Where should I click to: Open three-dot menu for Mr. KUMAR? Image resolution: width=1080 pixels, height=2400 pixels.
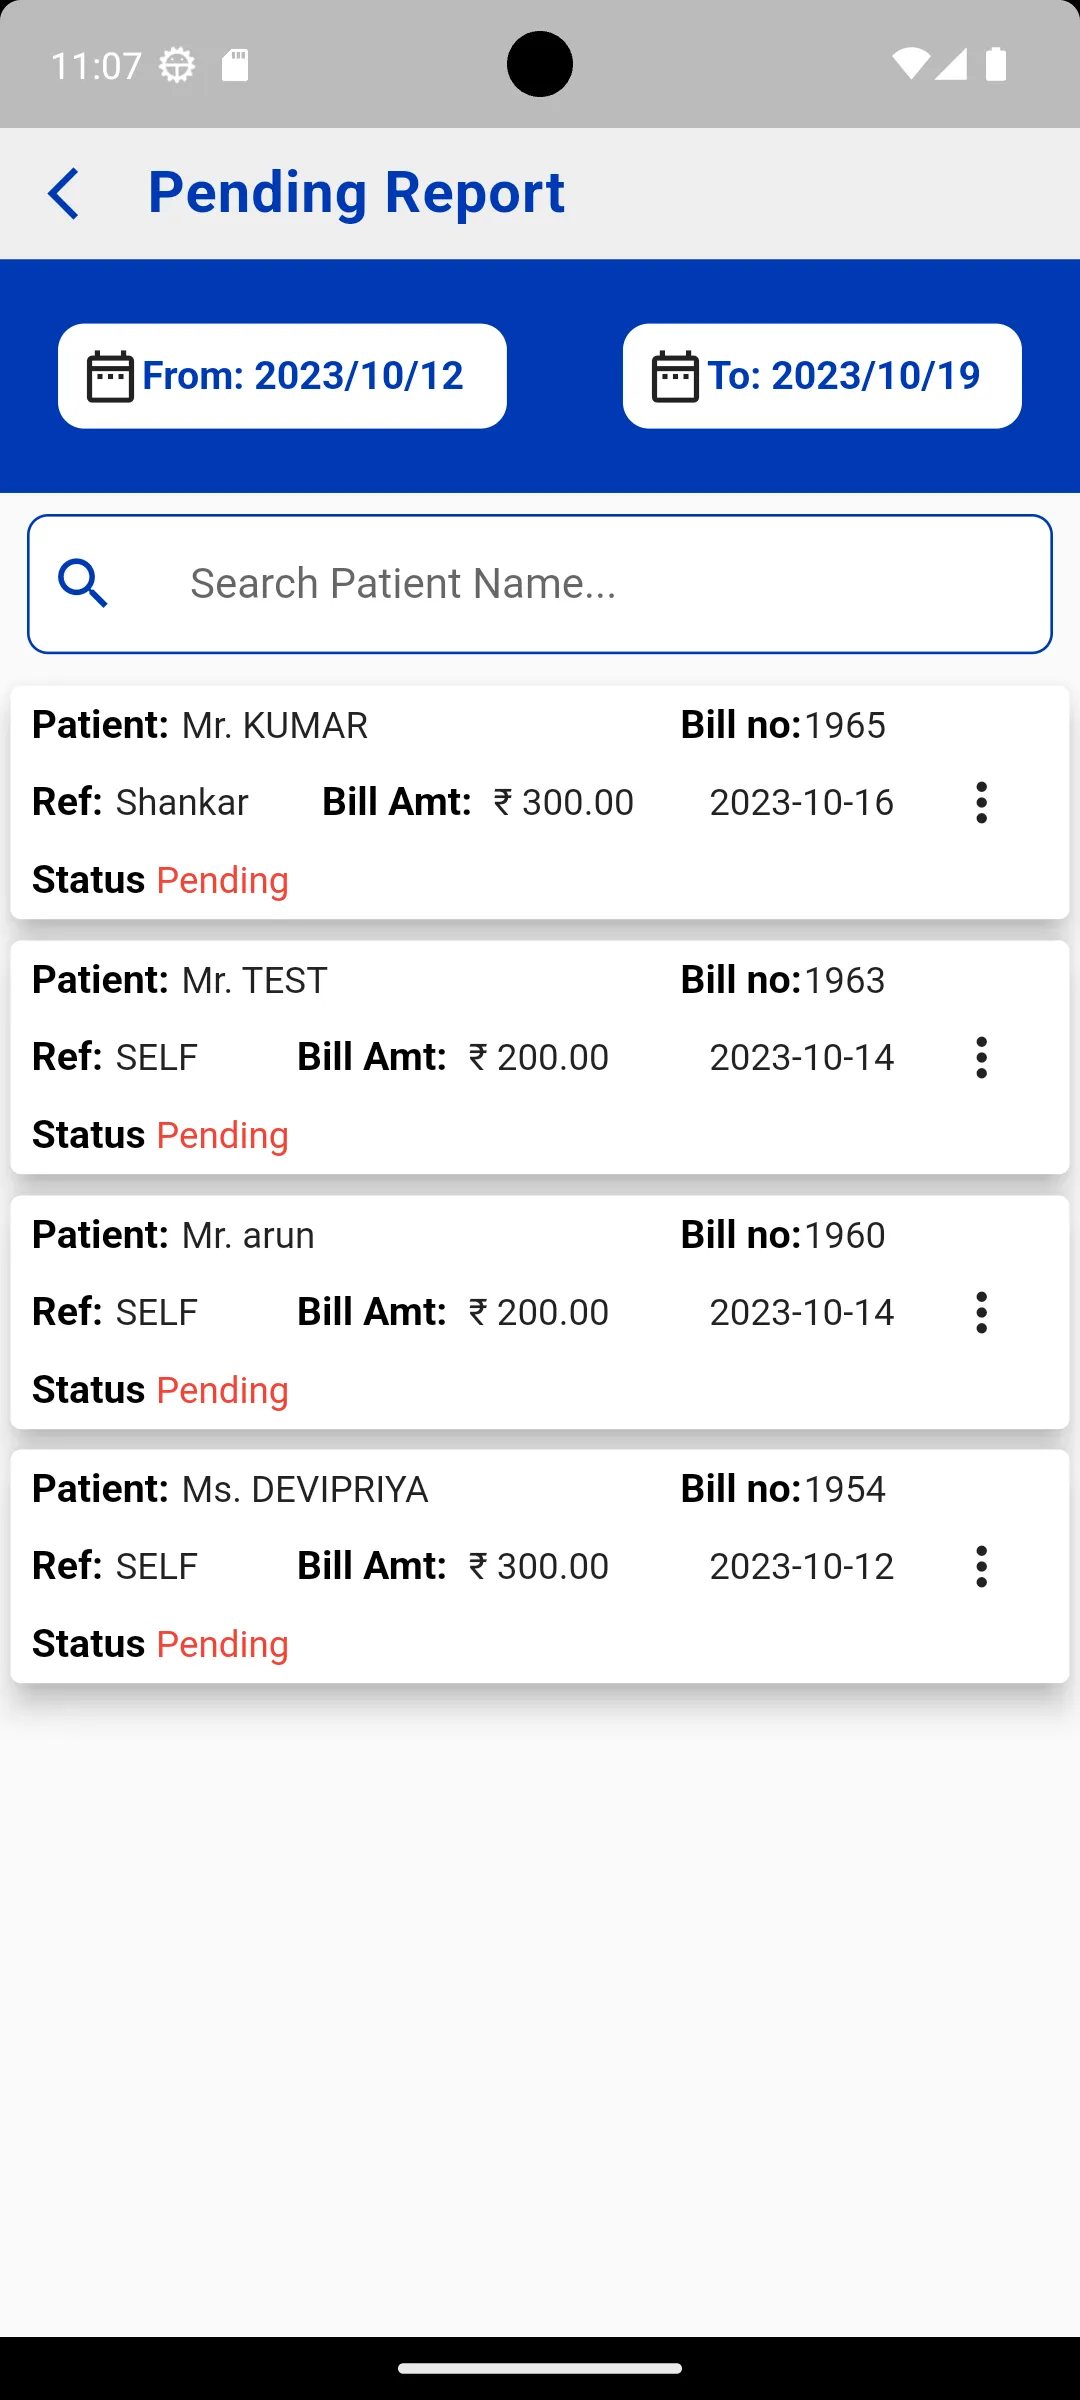[981, 802]
